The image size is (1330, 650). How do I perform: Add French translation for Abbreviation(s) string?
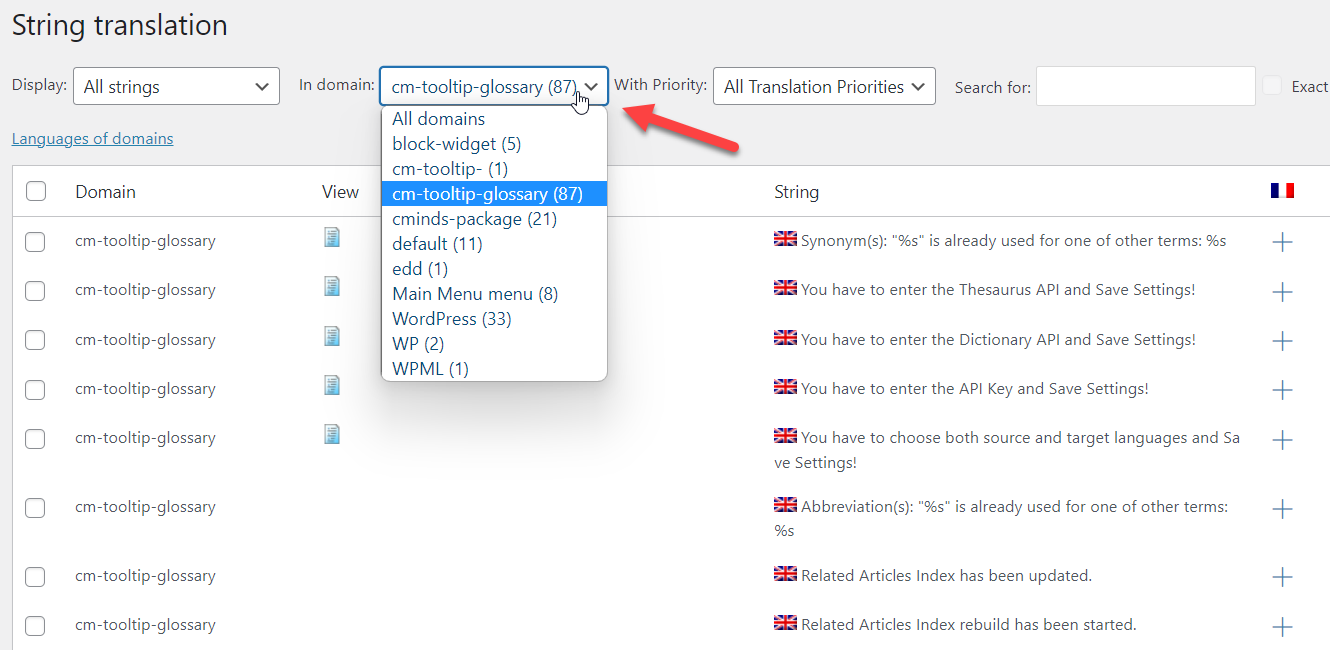pyautogui.click(x=1282, y=509)
